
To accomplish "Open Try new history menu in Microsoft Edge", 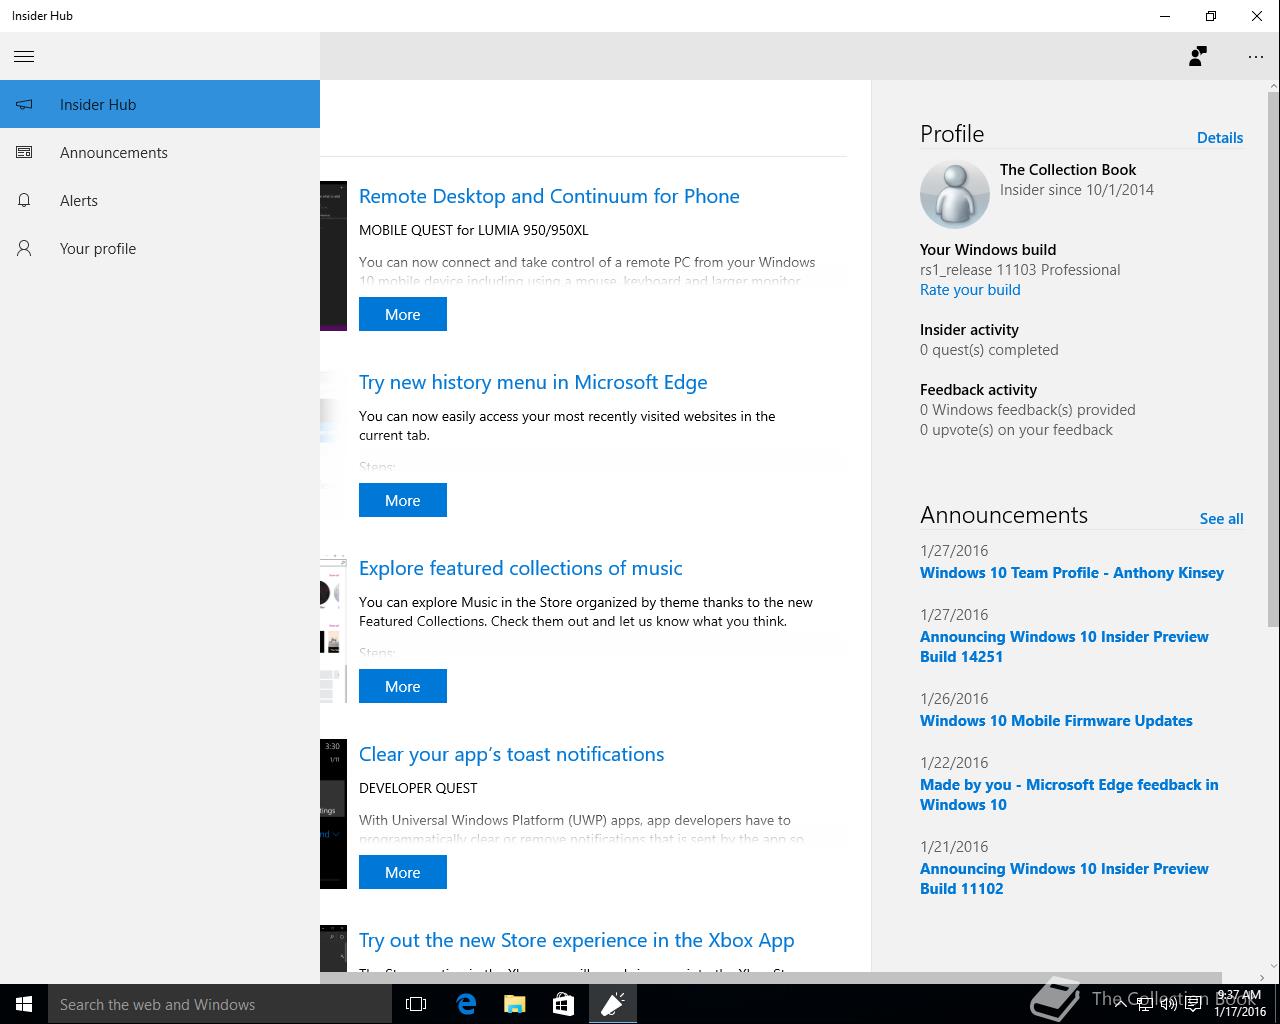I will tap(533, 382).
